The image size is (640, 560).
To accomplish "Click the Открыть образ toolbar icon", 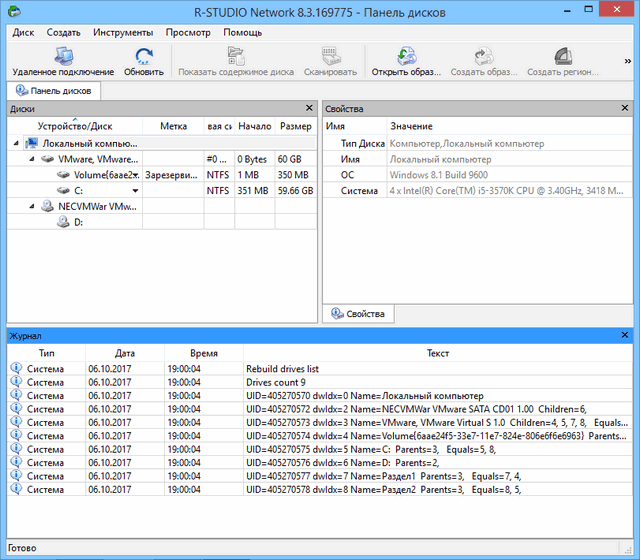I will (405, 57).
